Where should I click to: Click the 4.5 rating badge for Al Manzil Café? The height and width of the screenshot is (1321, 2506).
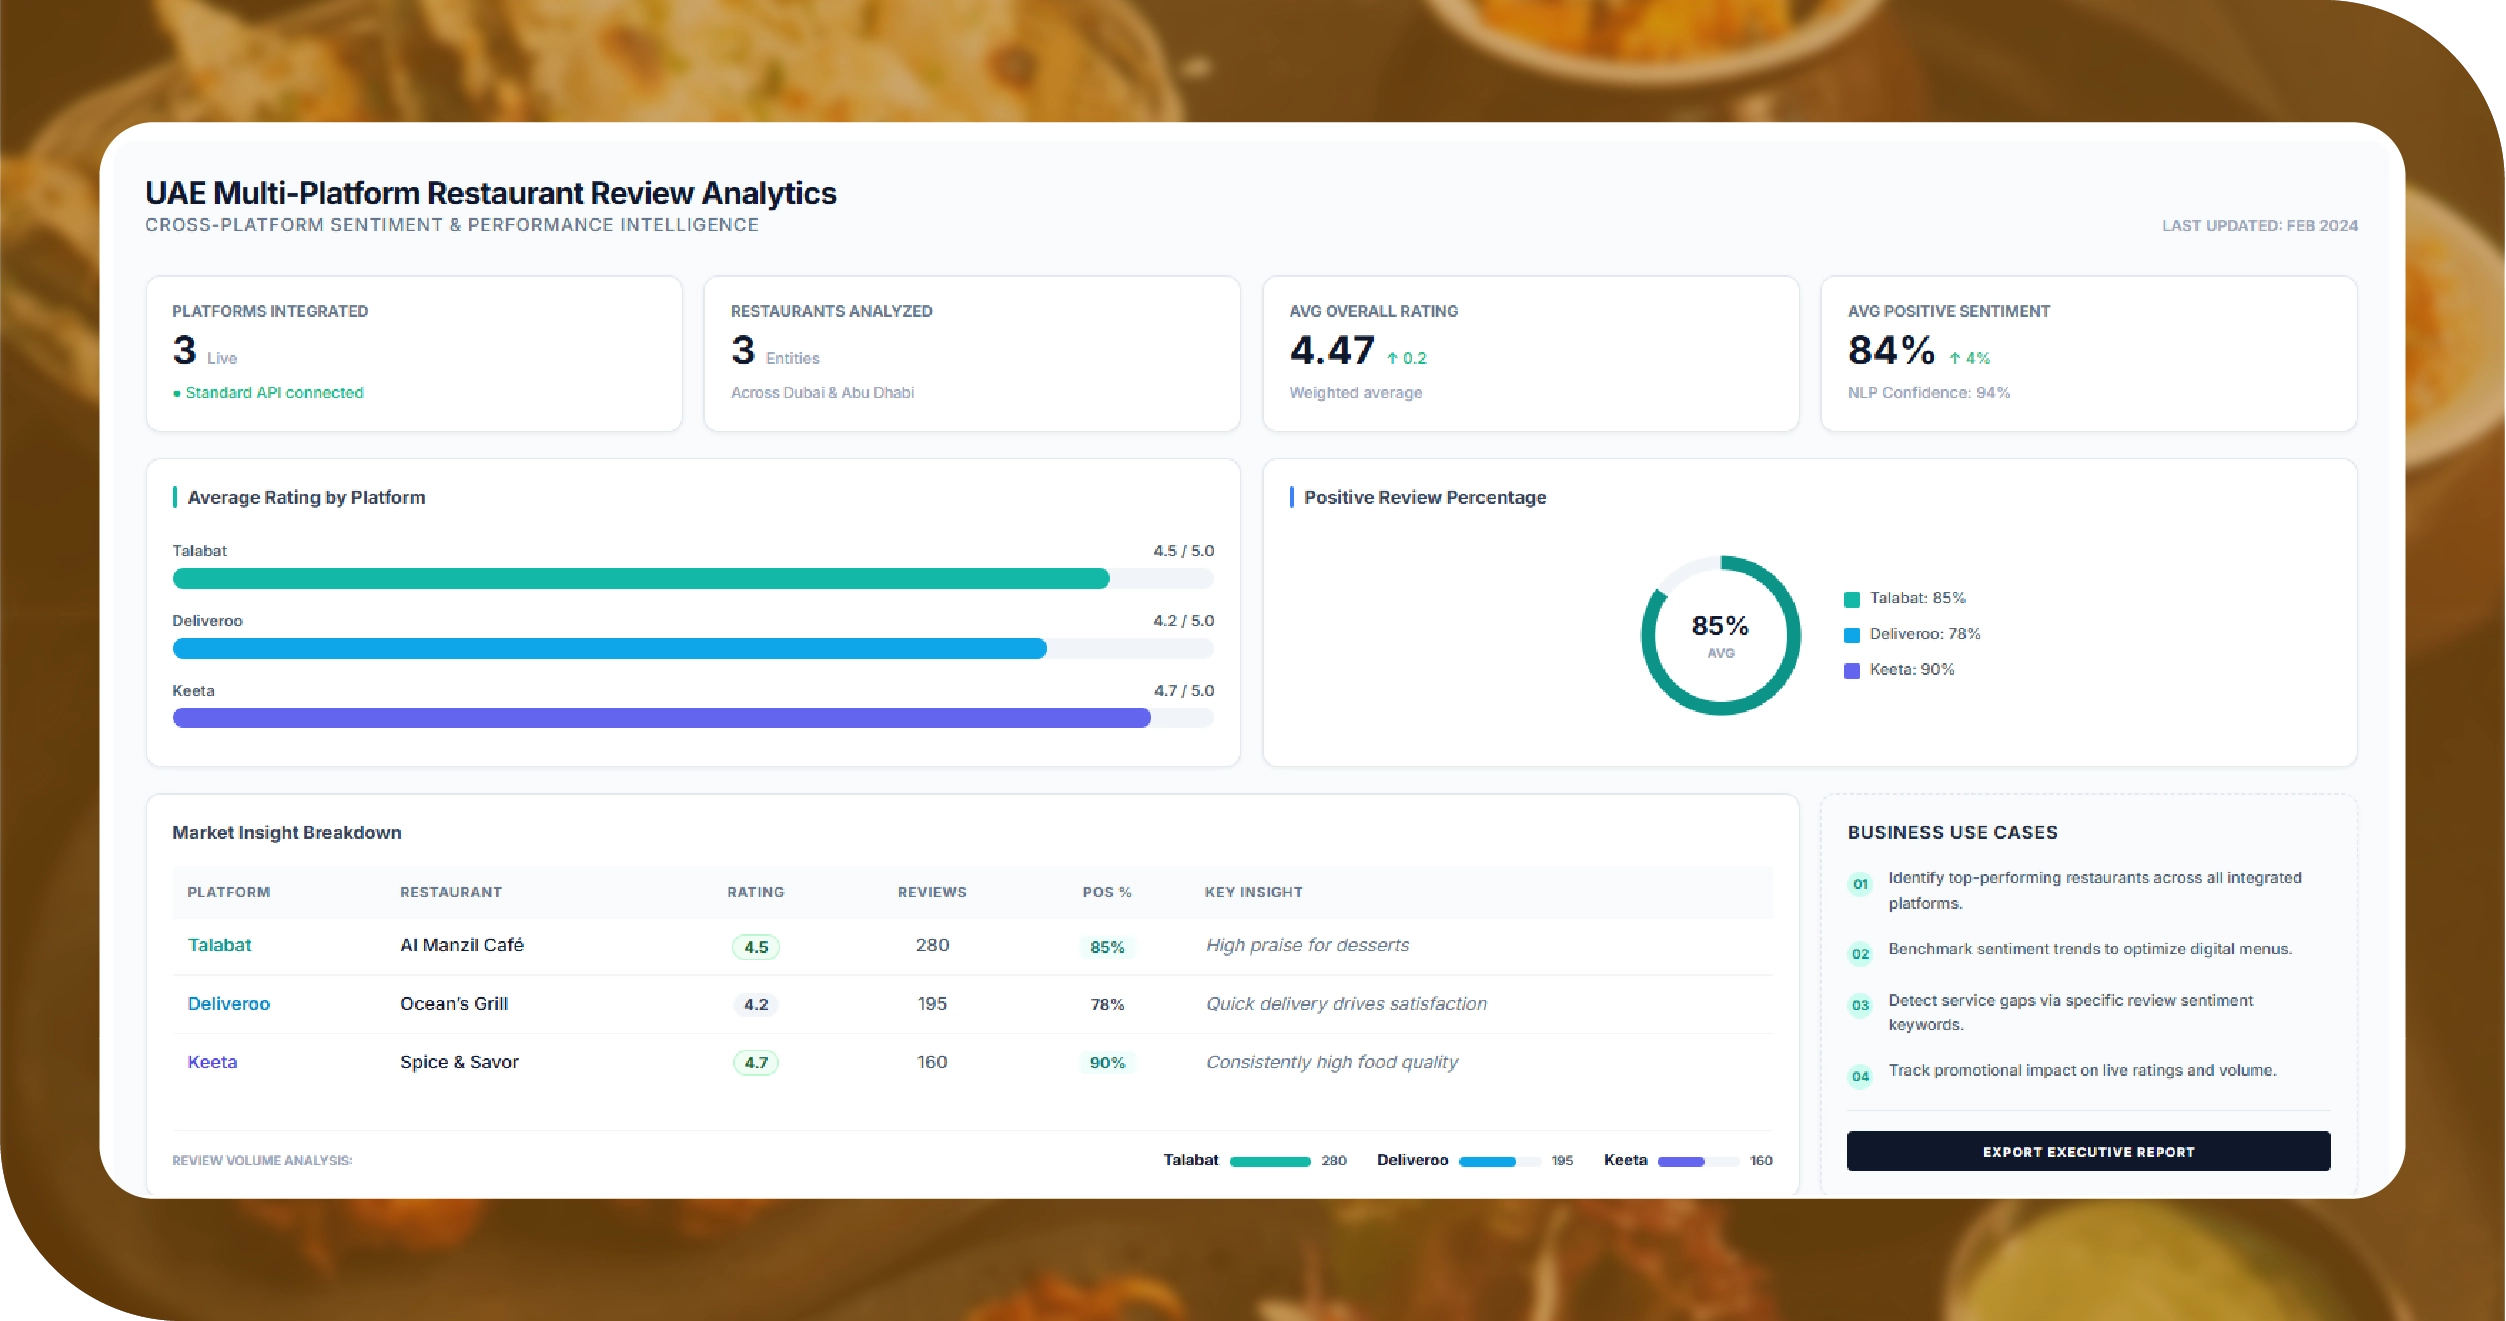point(756,947)
